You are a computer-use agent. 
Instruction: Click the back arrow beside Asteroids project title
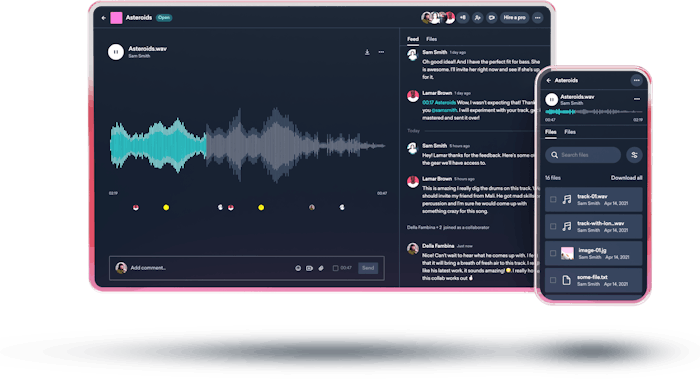[x=104, y=18]
